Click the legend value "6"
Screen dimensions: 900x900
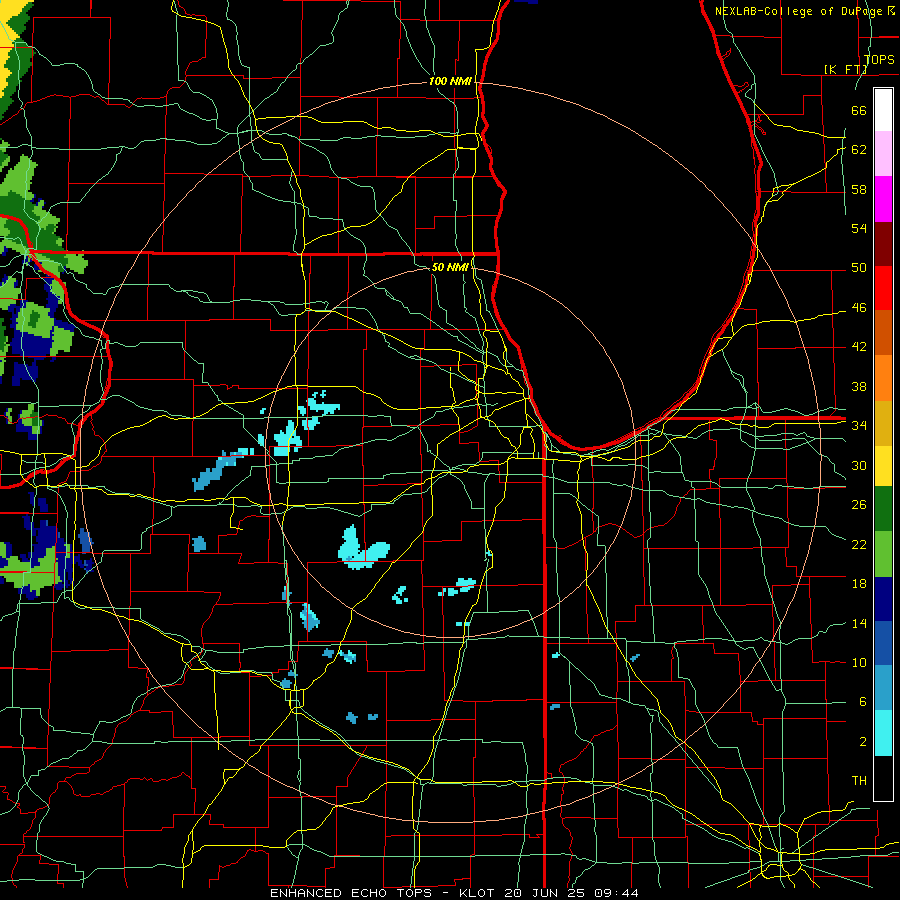[862, 702]
